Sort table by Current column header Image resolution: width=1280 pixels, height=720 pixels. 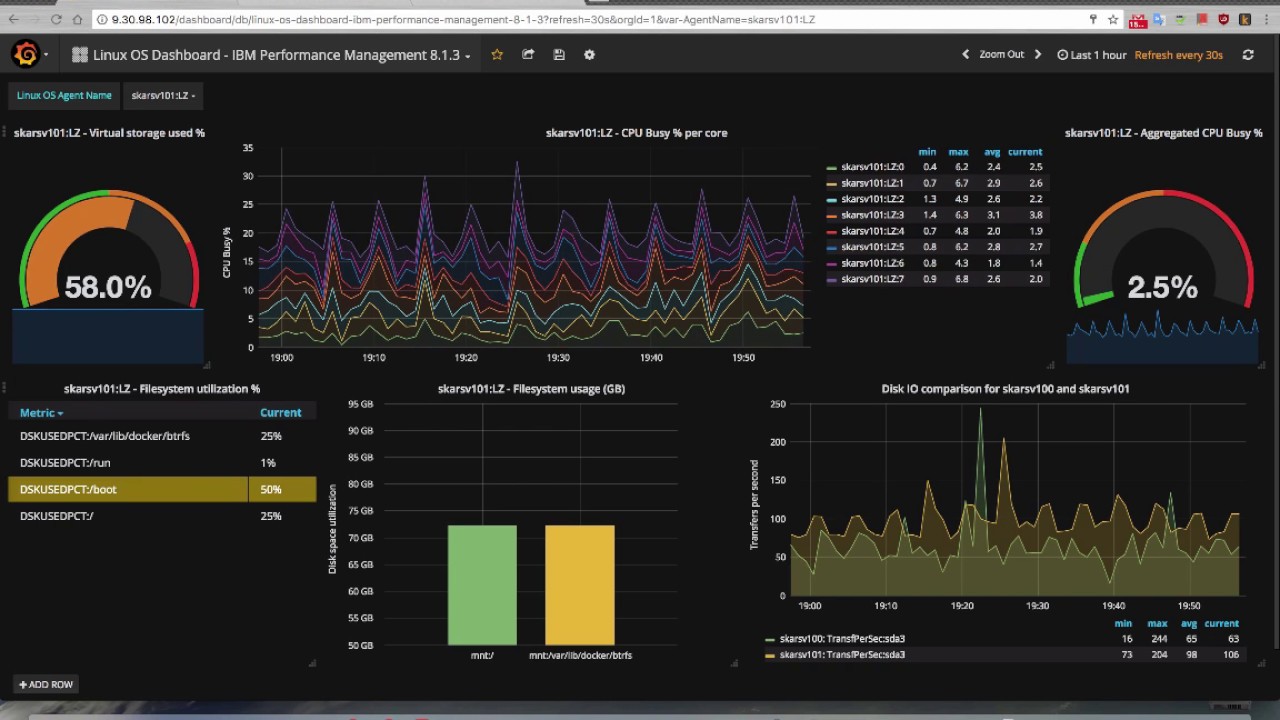point(280,412)
